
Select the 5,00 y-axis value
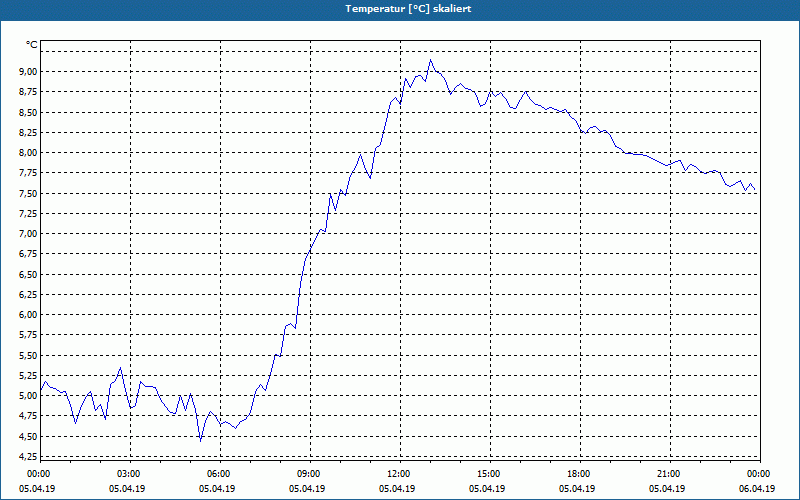(28, 396)
